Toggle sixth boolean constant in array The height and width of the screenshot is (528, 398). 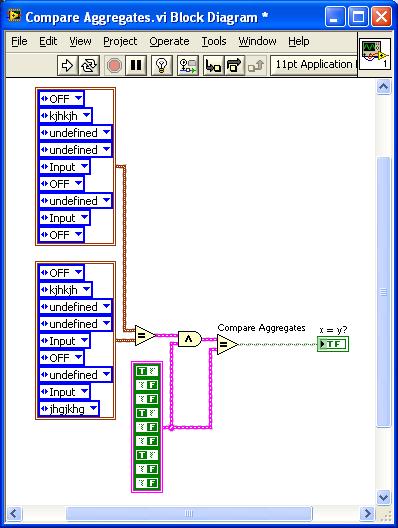click(147, 441)
